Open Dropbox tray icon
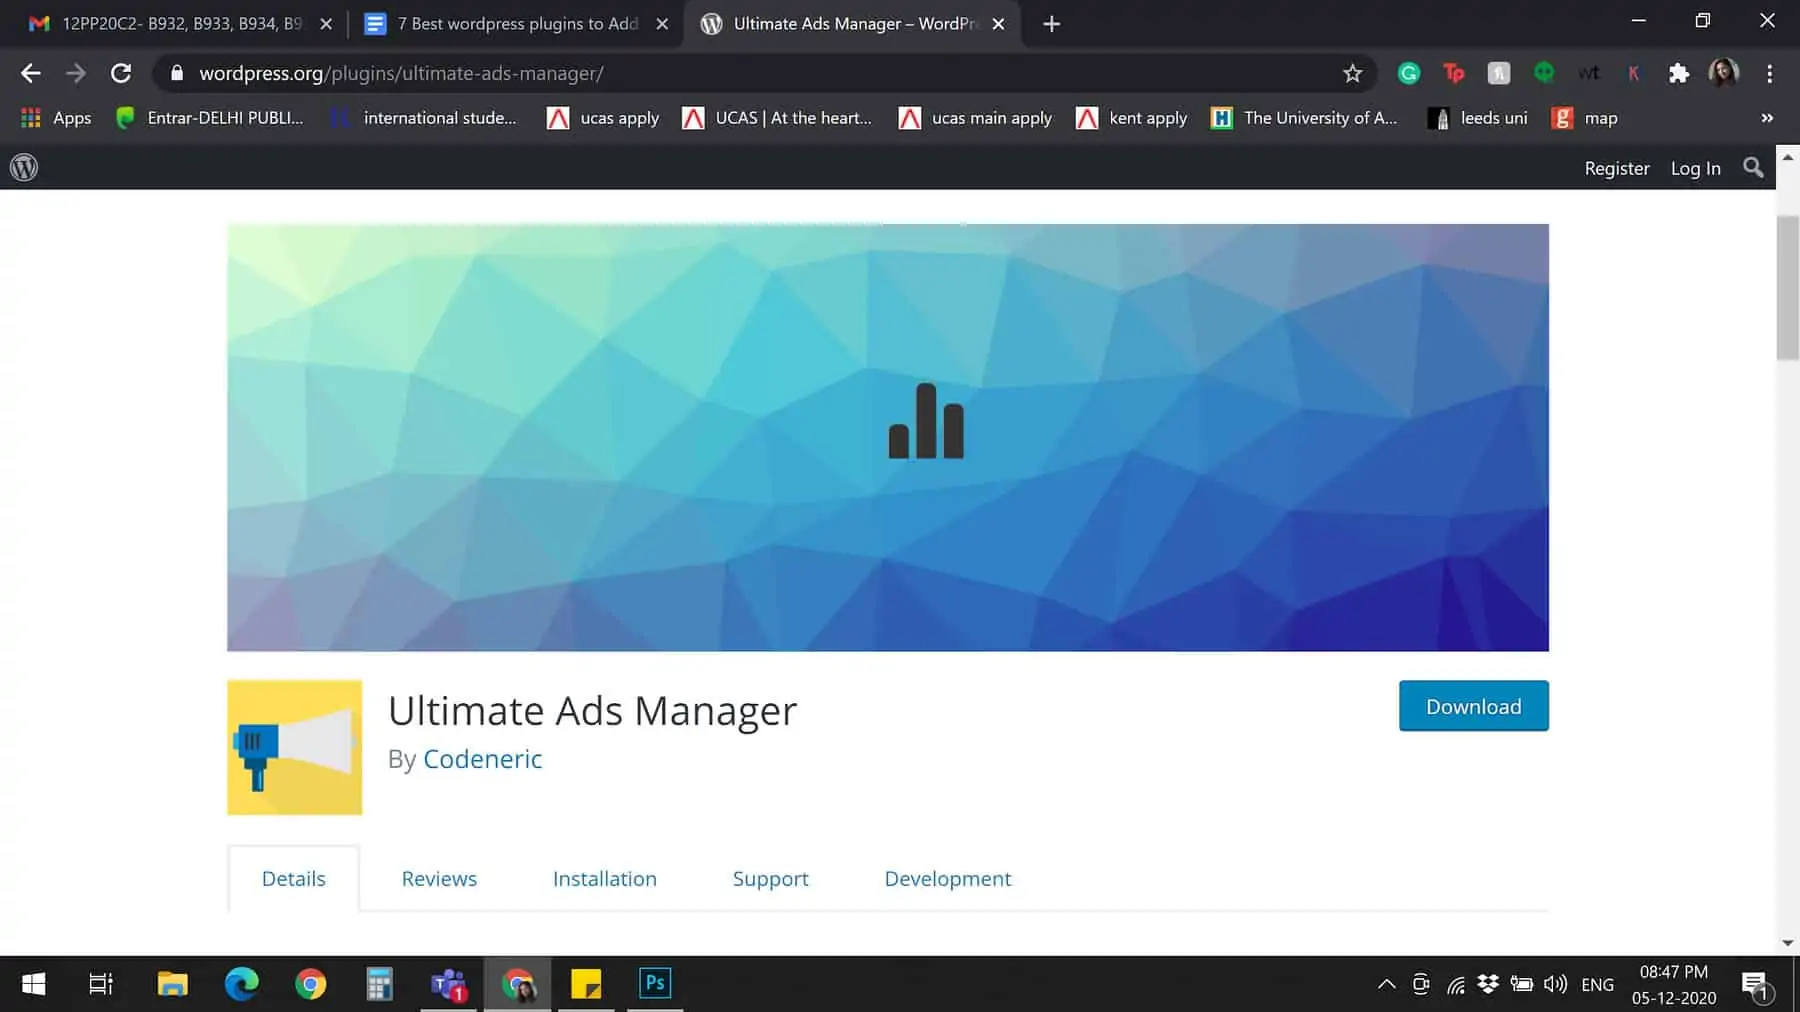Screen dimensions: 1800x1012 click(1488, 984)
